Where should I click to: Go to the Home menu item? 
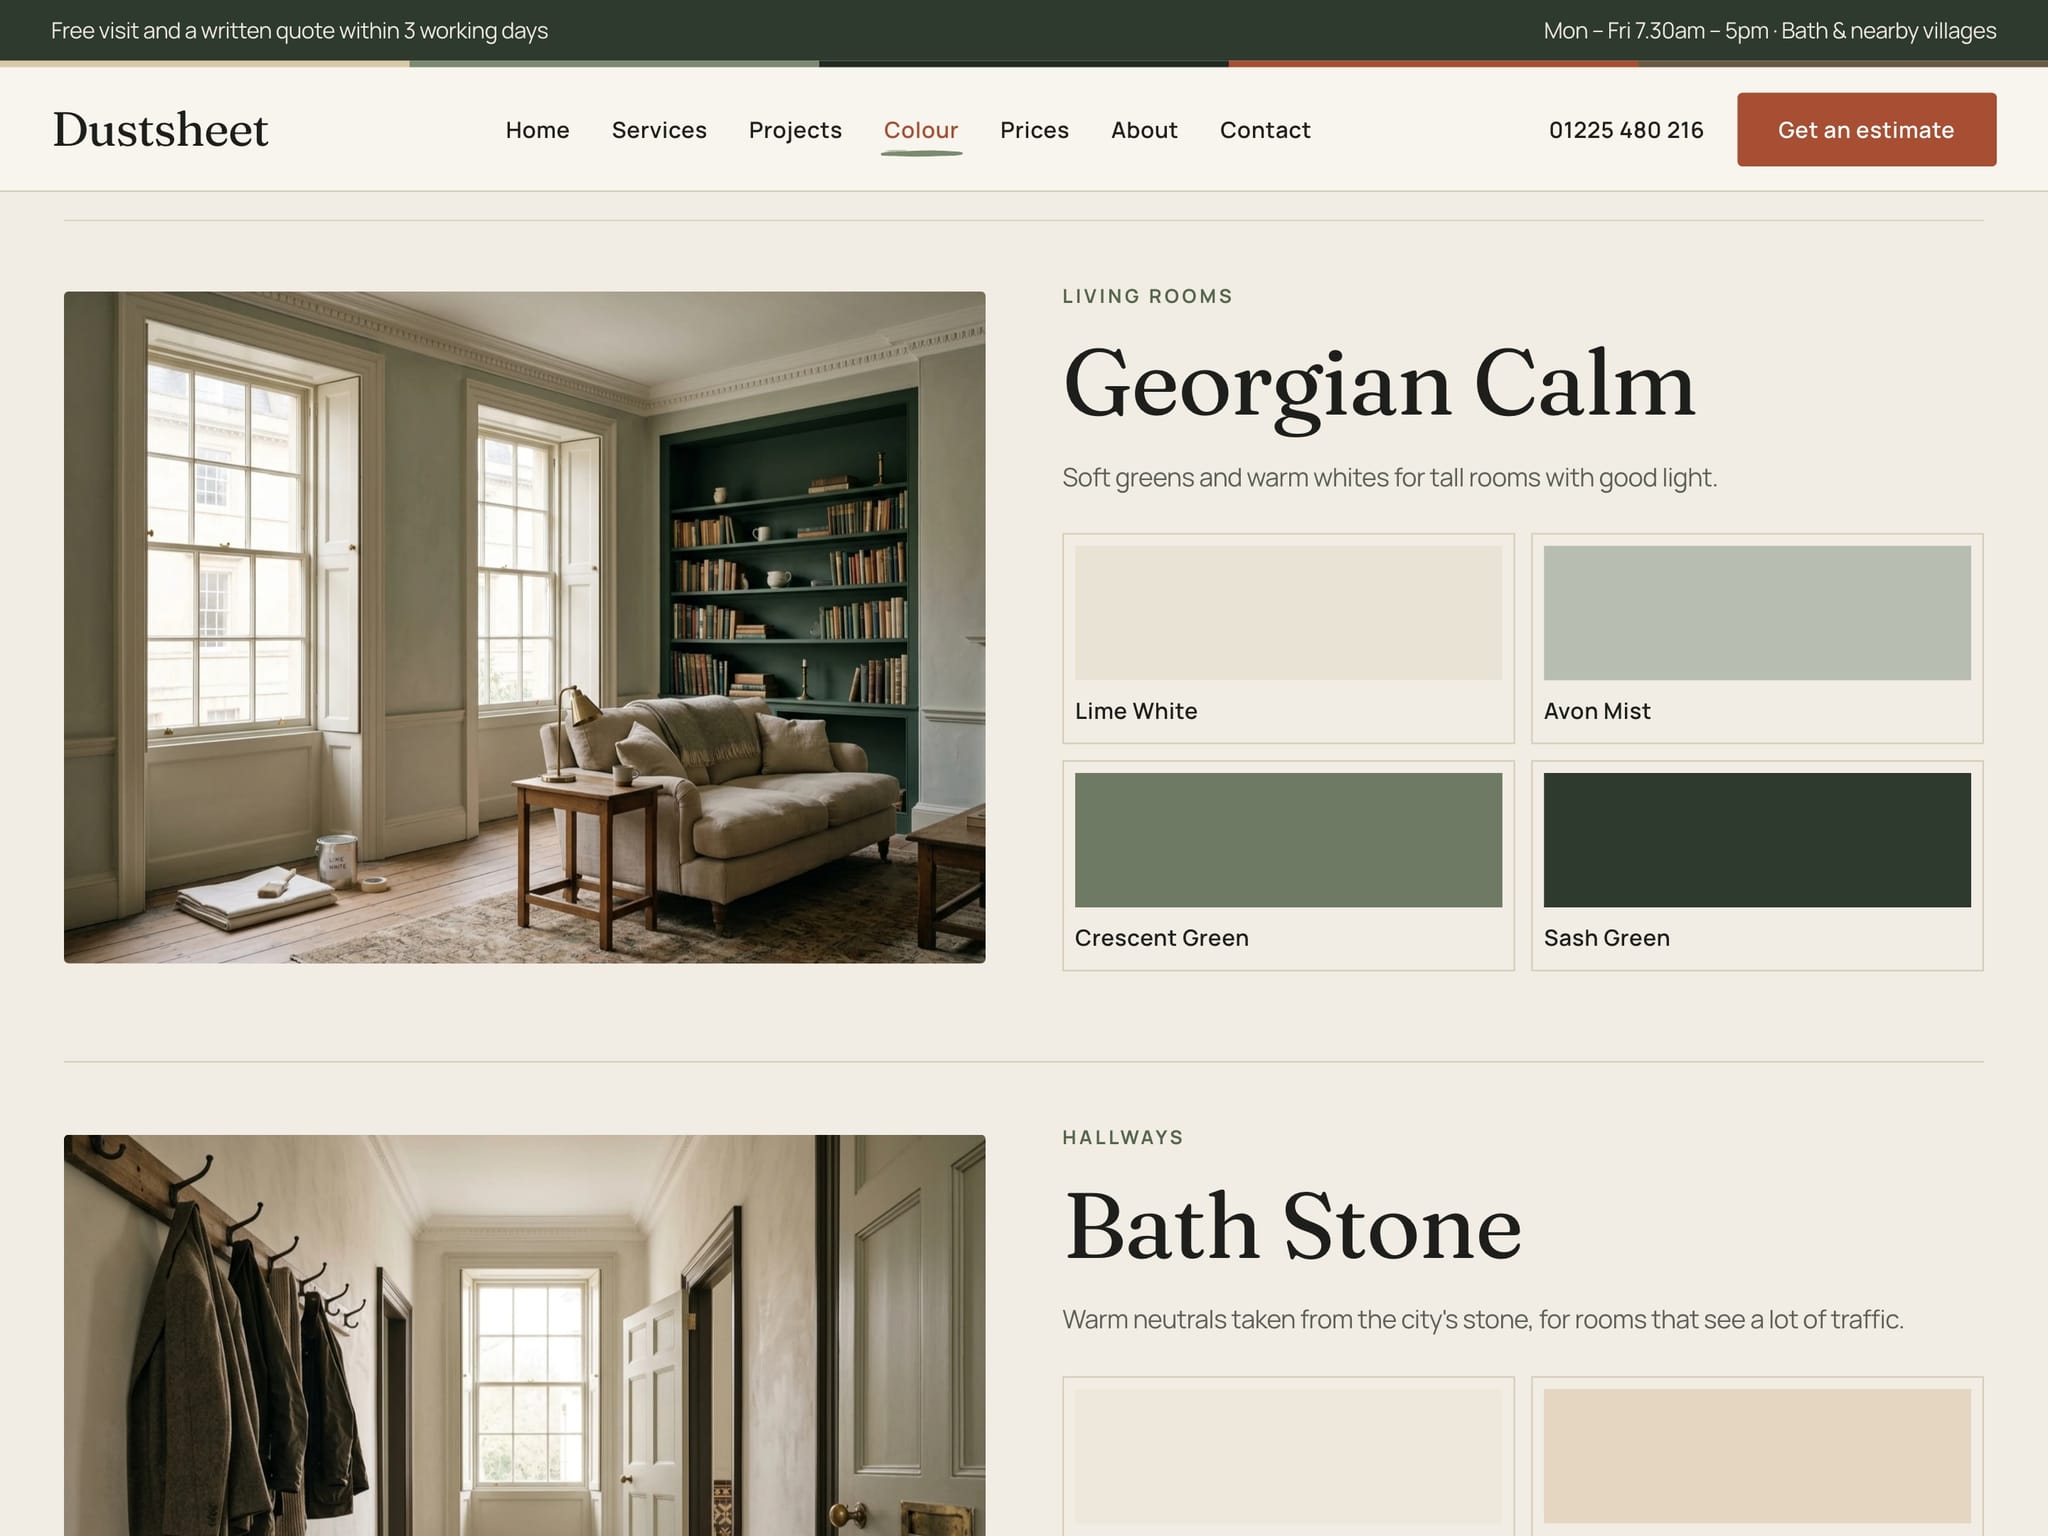(x=537, y=130)
